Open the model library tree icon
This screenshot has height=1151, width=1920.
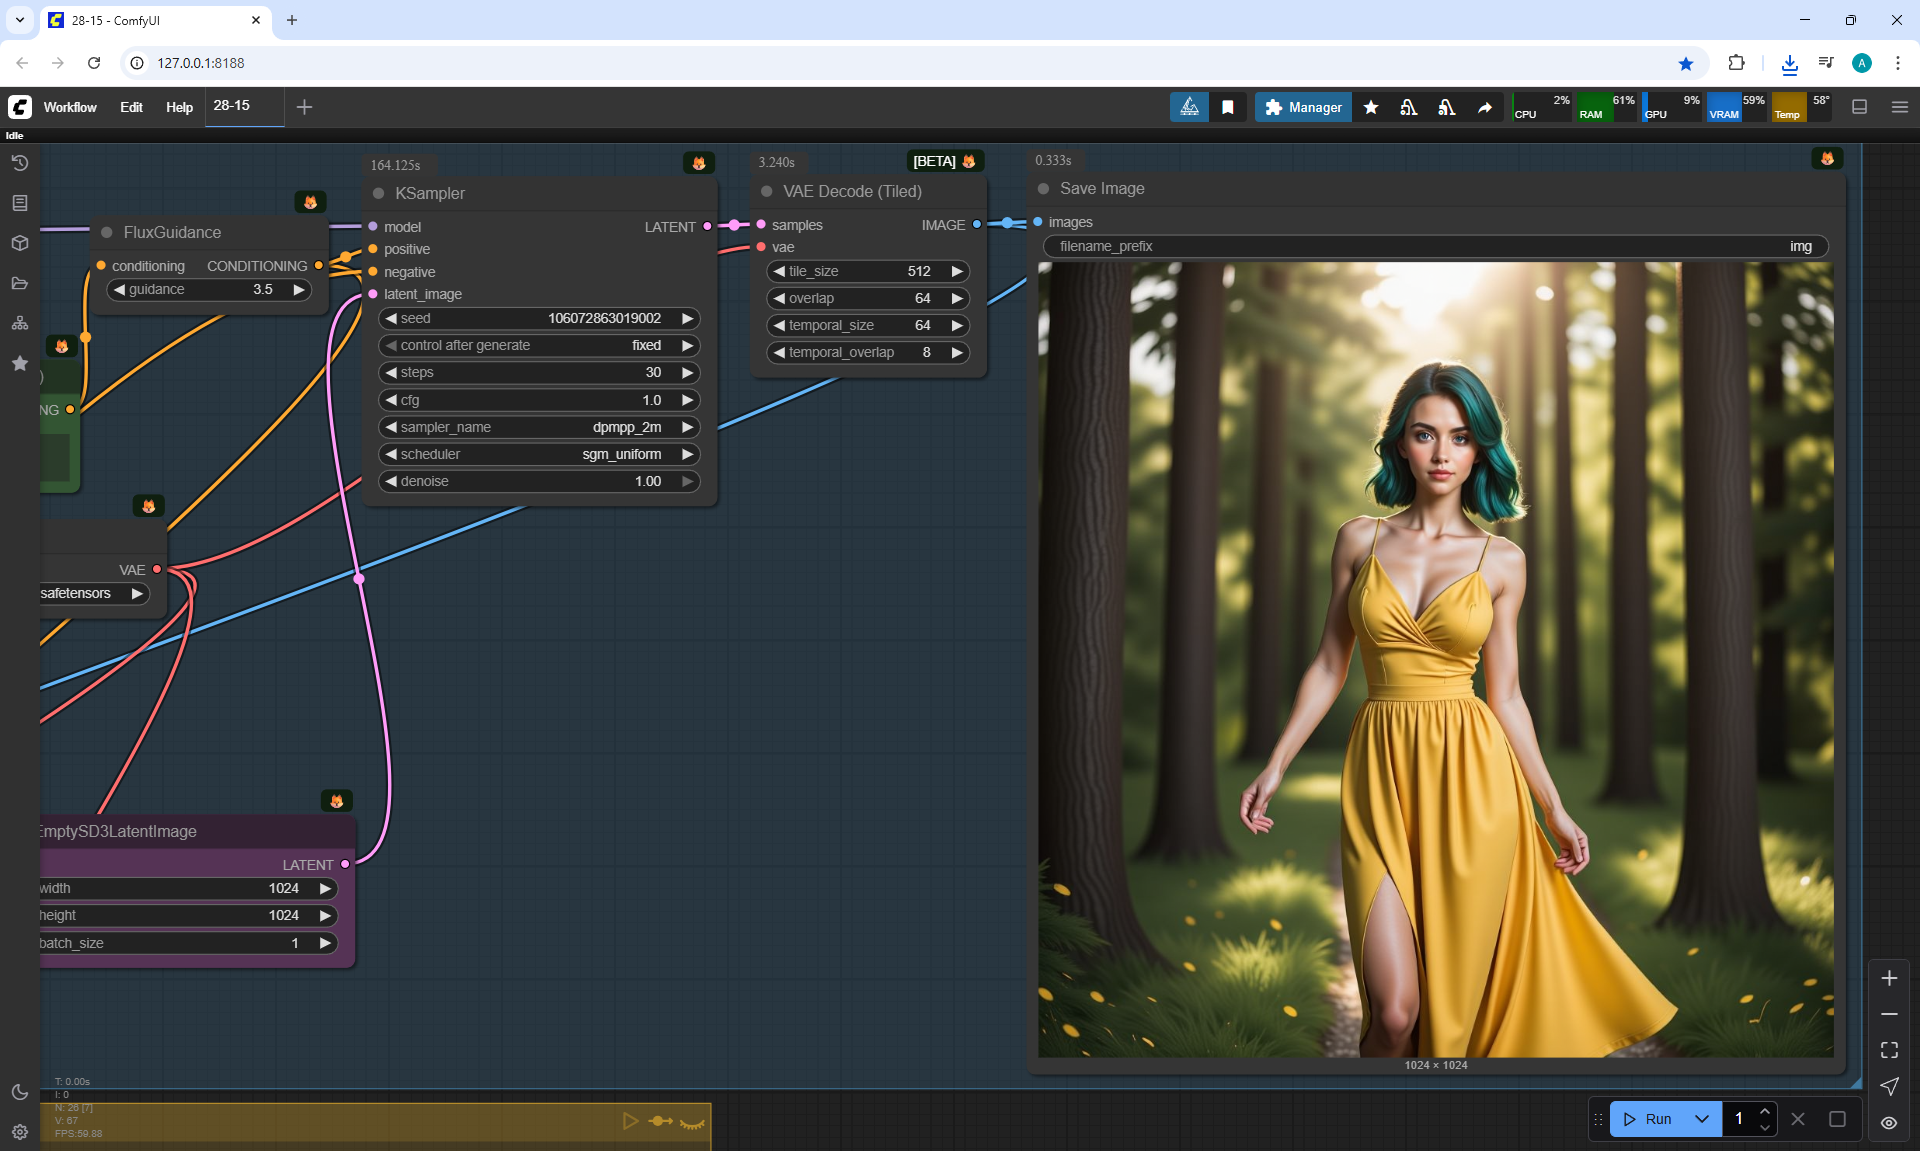click(20, 323)
